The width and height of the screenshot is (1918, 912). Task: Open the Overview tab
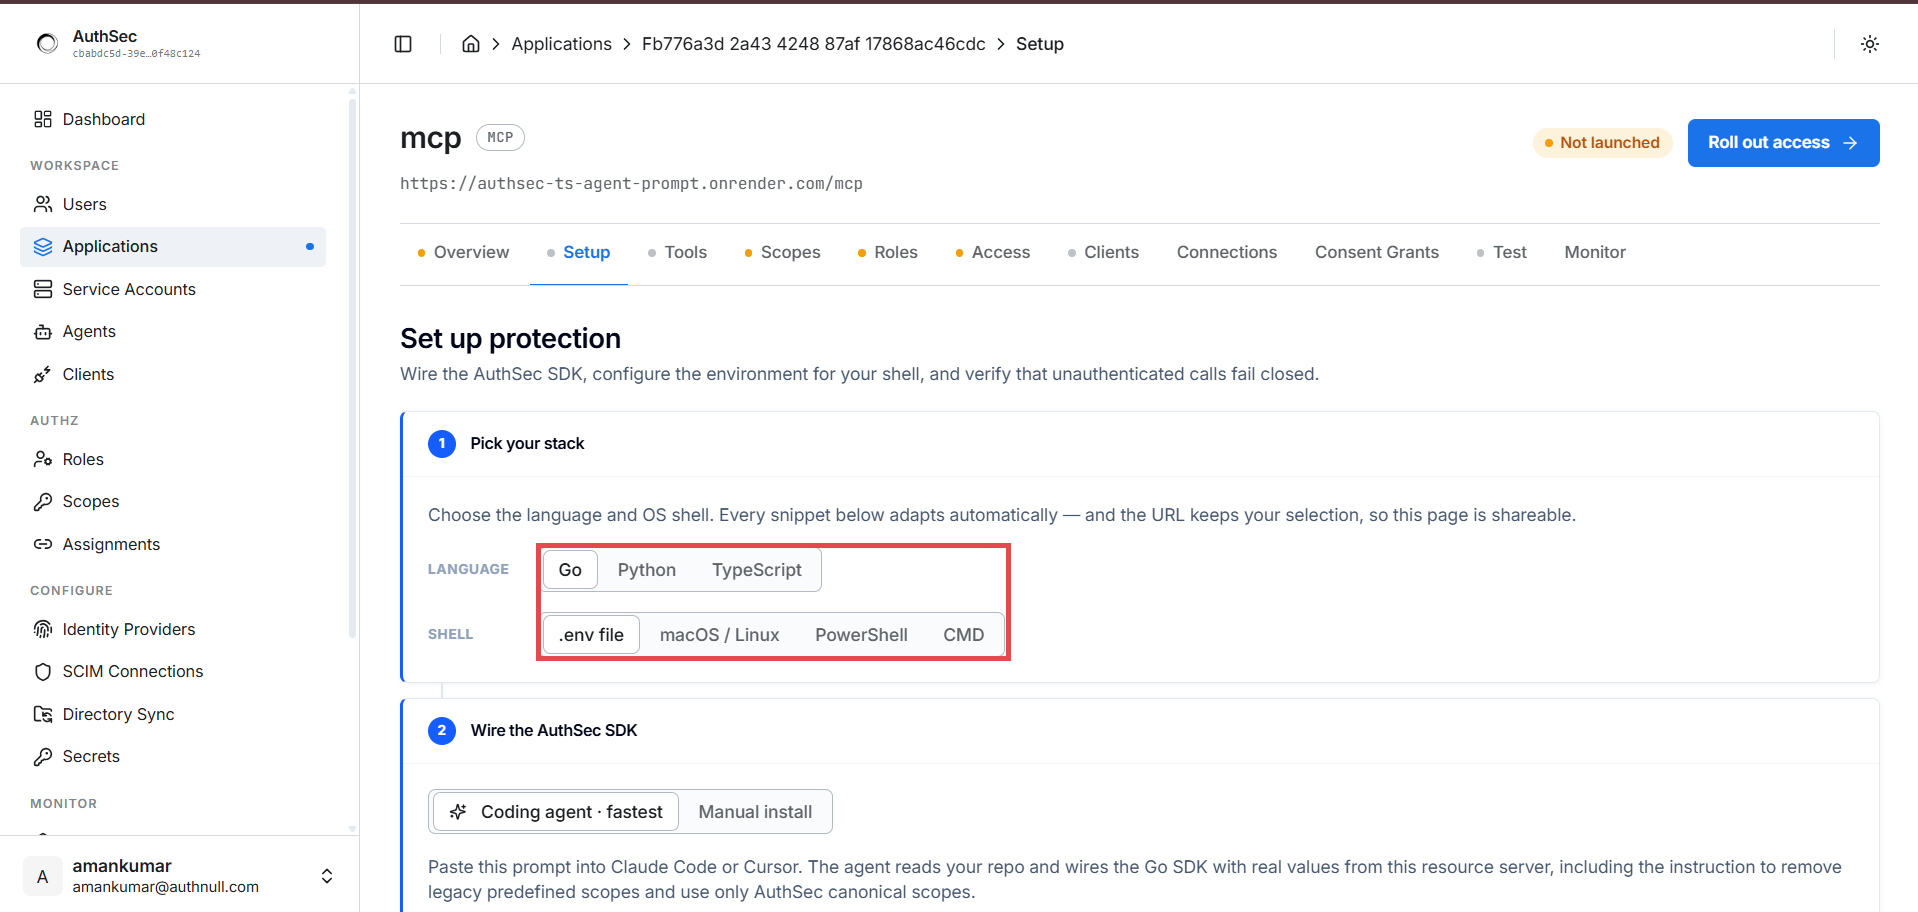463,253
